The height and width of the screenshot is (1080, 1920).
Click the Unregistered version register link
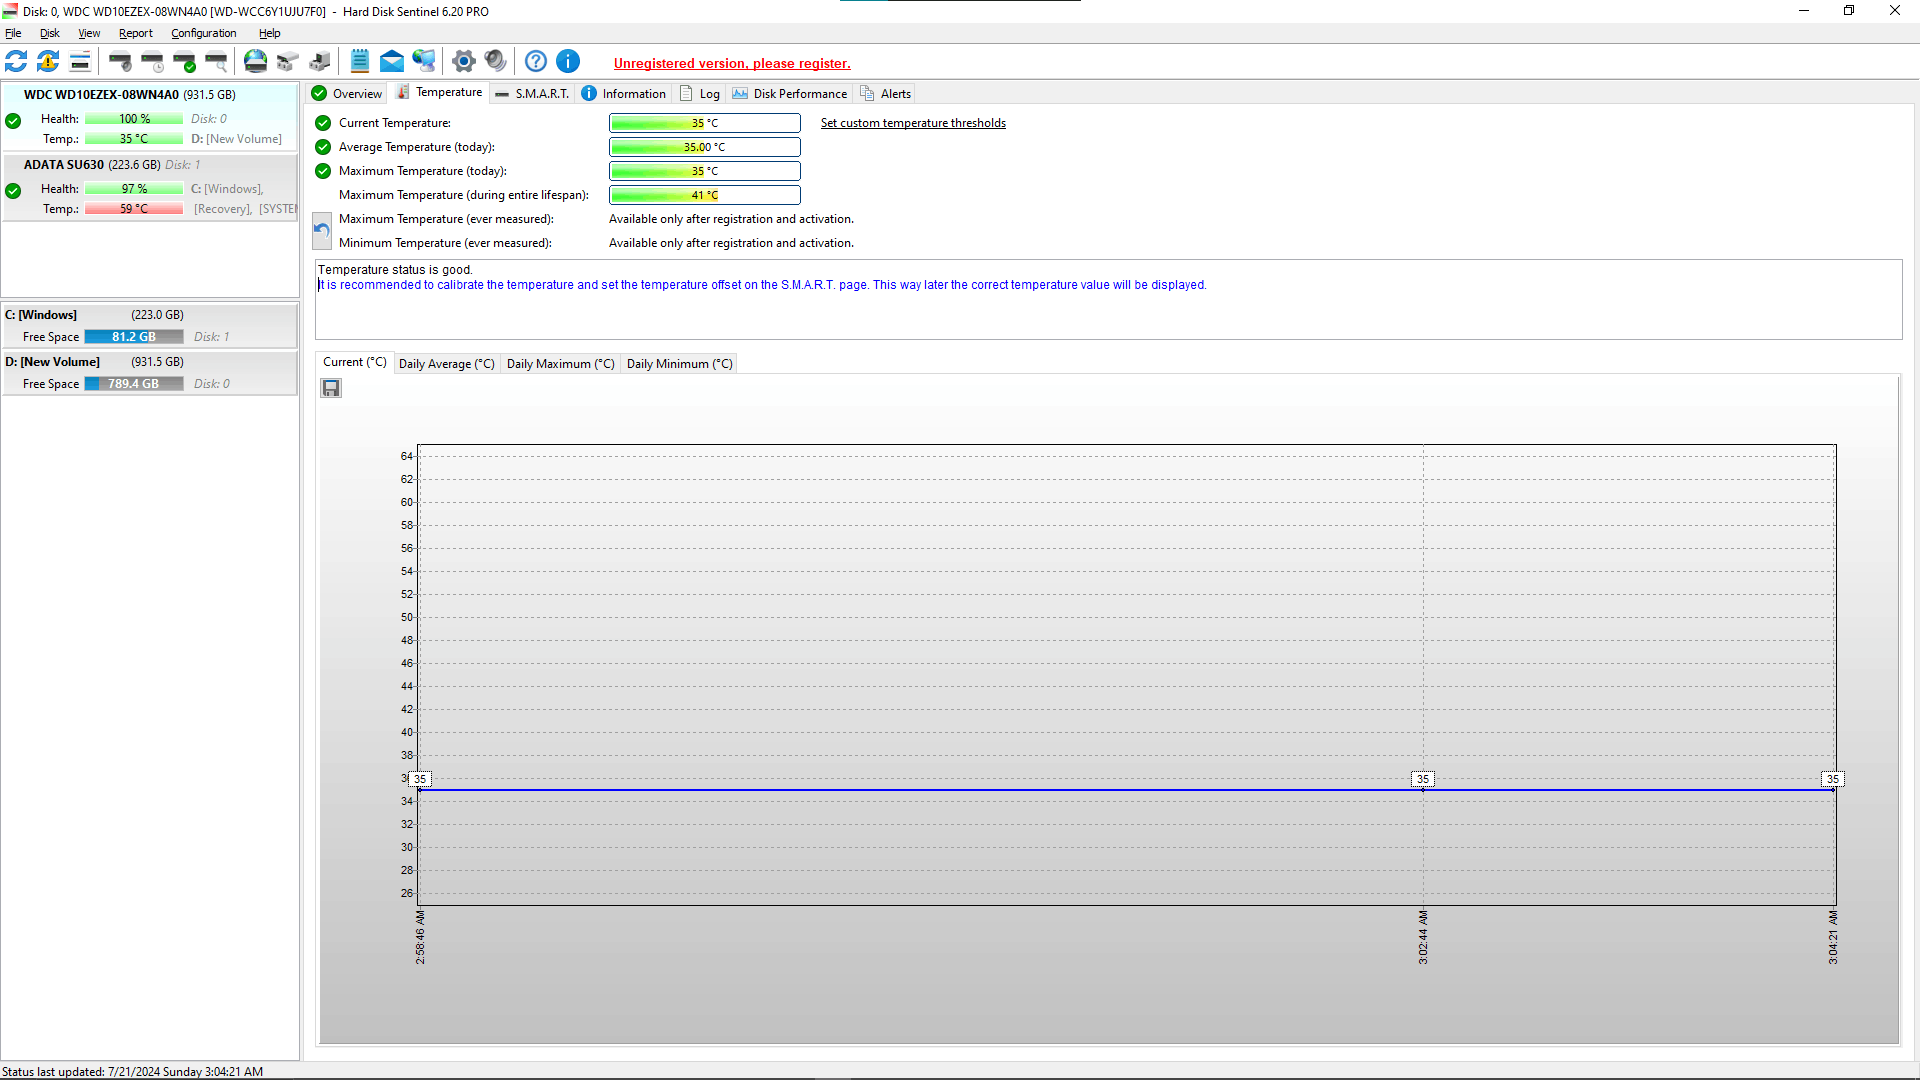point(732,63)
